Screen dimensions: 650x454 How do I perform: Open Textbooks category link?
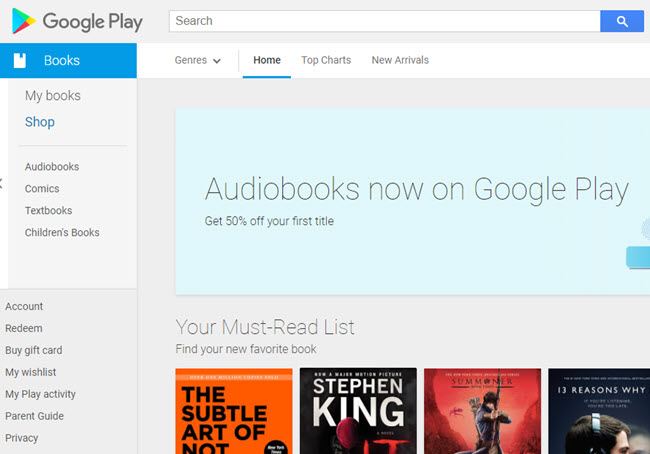click(48, 211)
